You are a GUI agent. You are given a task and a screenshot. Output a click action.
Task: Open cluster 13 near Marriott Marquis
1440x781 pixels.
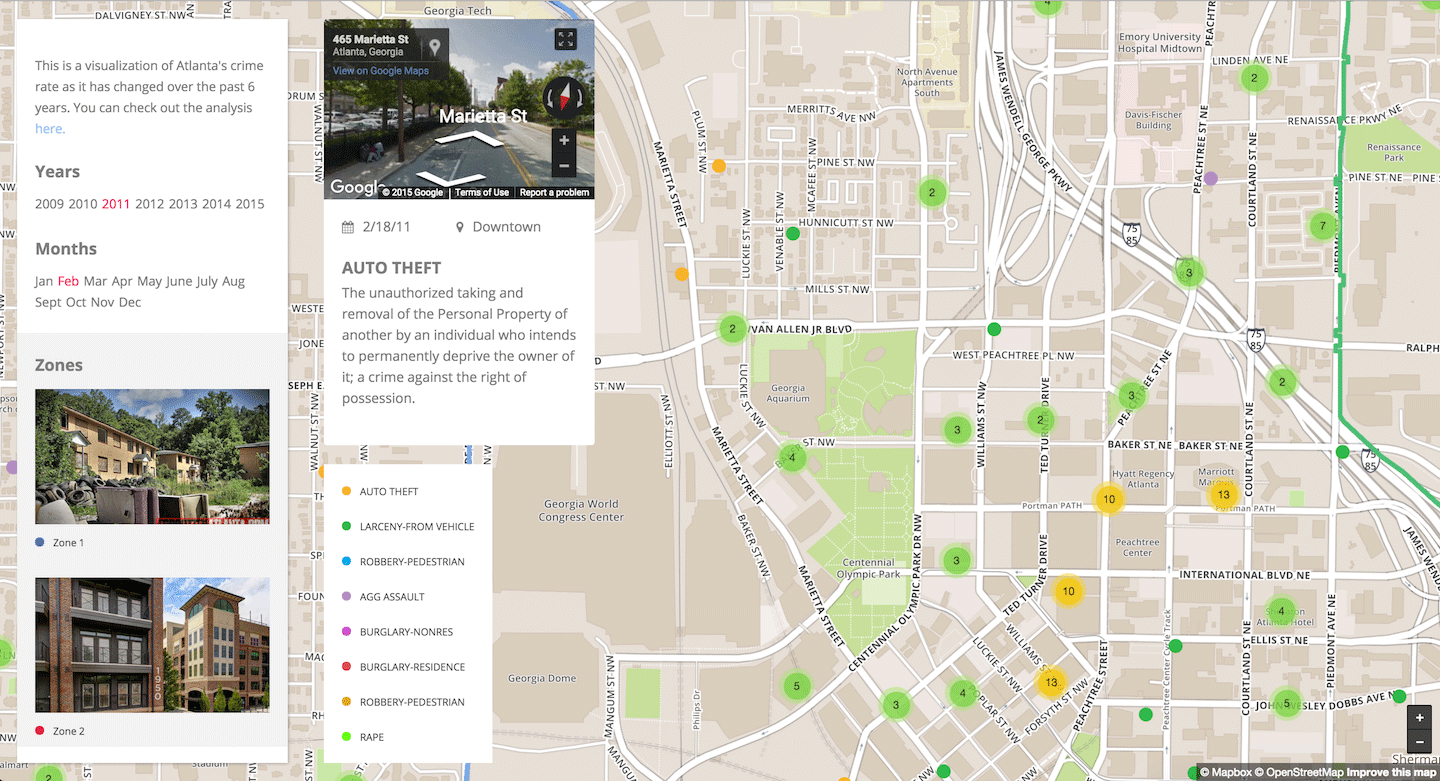tap(1223, 494)
